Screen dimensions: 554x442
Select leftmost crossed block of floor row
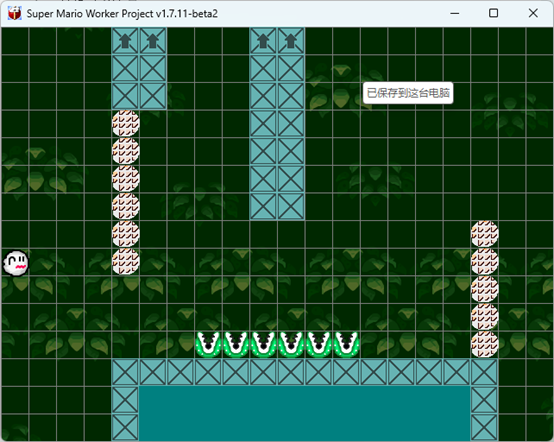coord(125,372)
